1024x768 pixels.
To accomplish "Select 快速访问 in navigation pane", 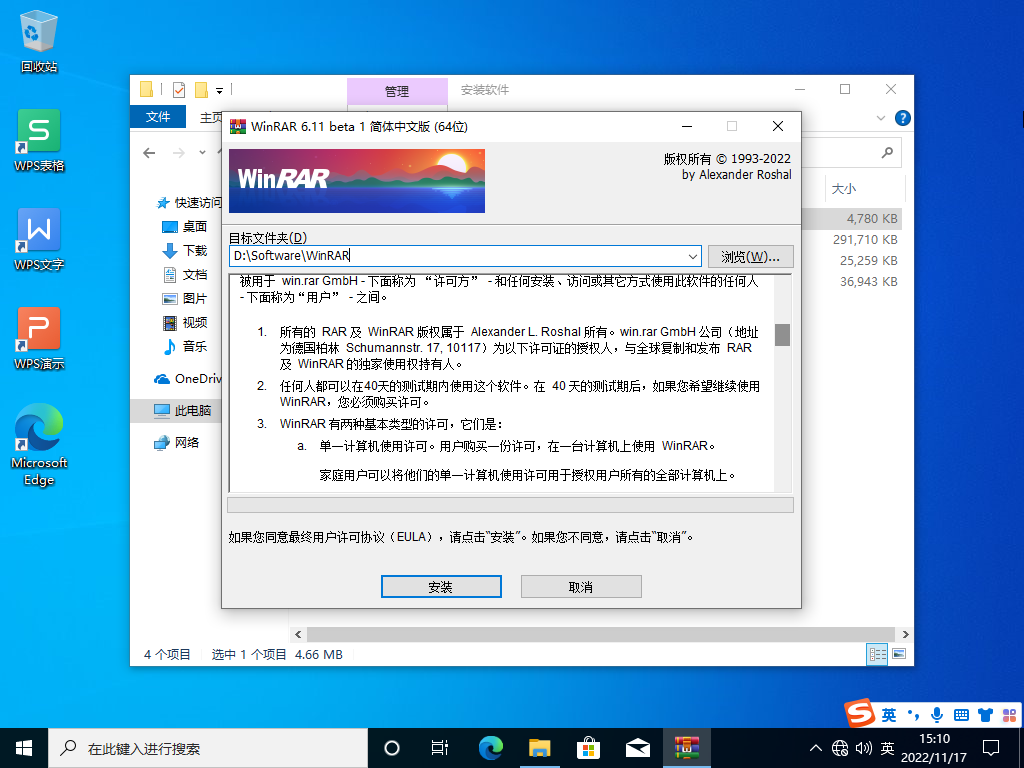I will tap(189, 202).
